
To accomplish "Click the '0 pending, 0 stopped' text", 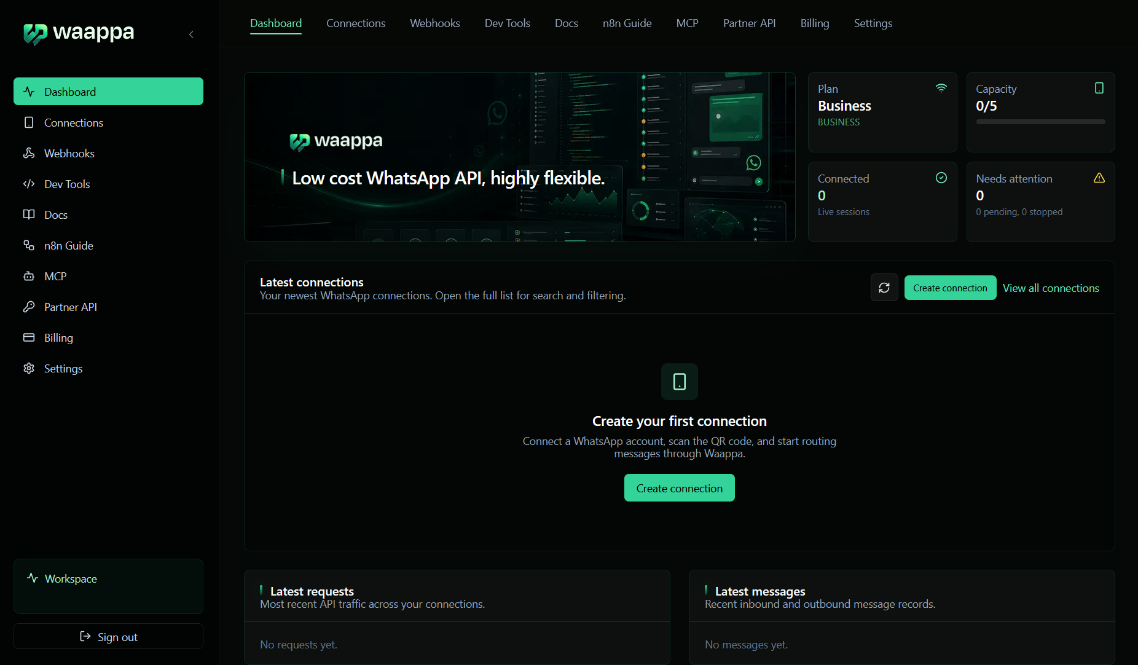I will pos(1019,212).
